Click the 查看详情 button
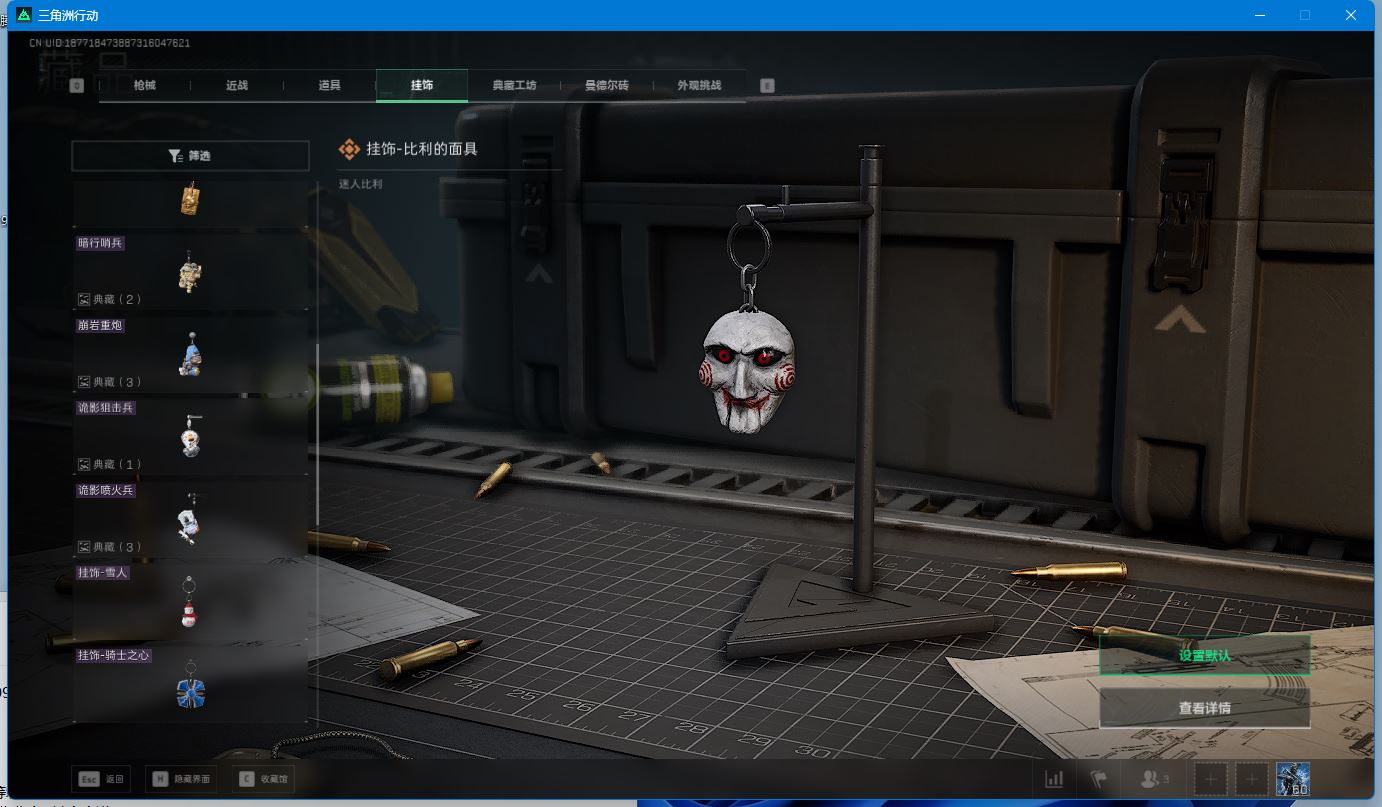 pos(1204,708)
